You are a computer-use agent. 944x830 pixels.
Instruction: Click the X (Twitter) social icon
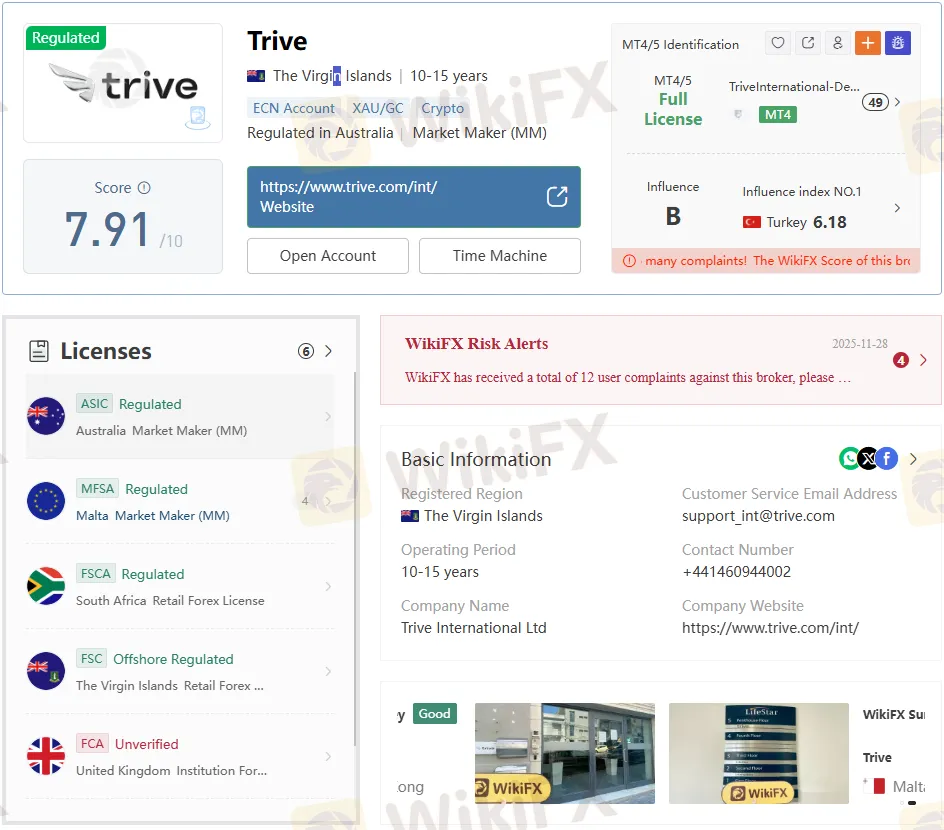[x=868, y=458]
